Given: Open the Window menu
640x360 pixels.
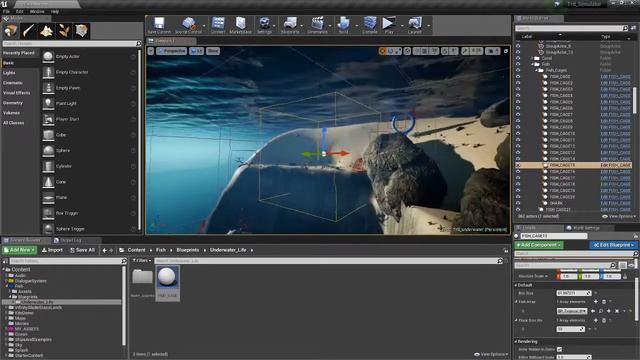Looking at the screenshot, I should coord(37,11).
